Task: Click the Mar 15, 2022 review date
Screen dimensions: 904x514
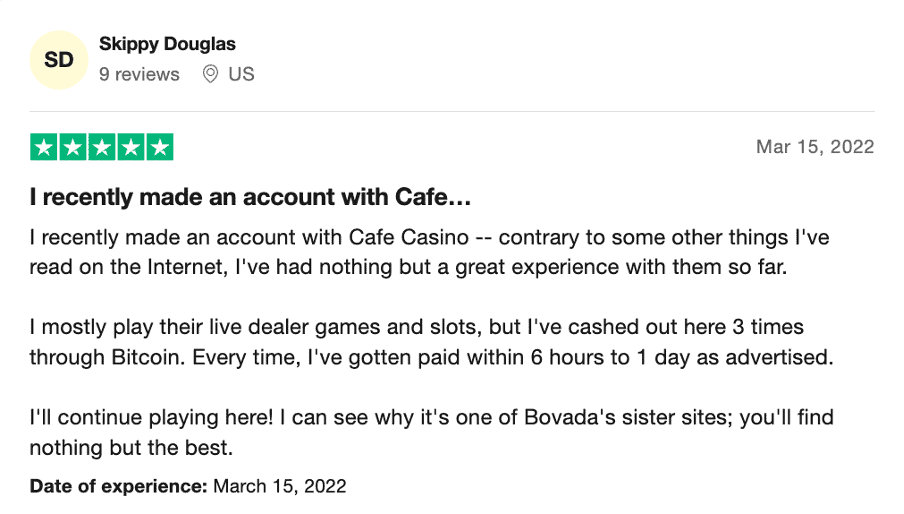Action: 815,147
